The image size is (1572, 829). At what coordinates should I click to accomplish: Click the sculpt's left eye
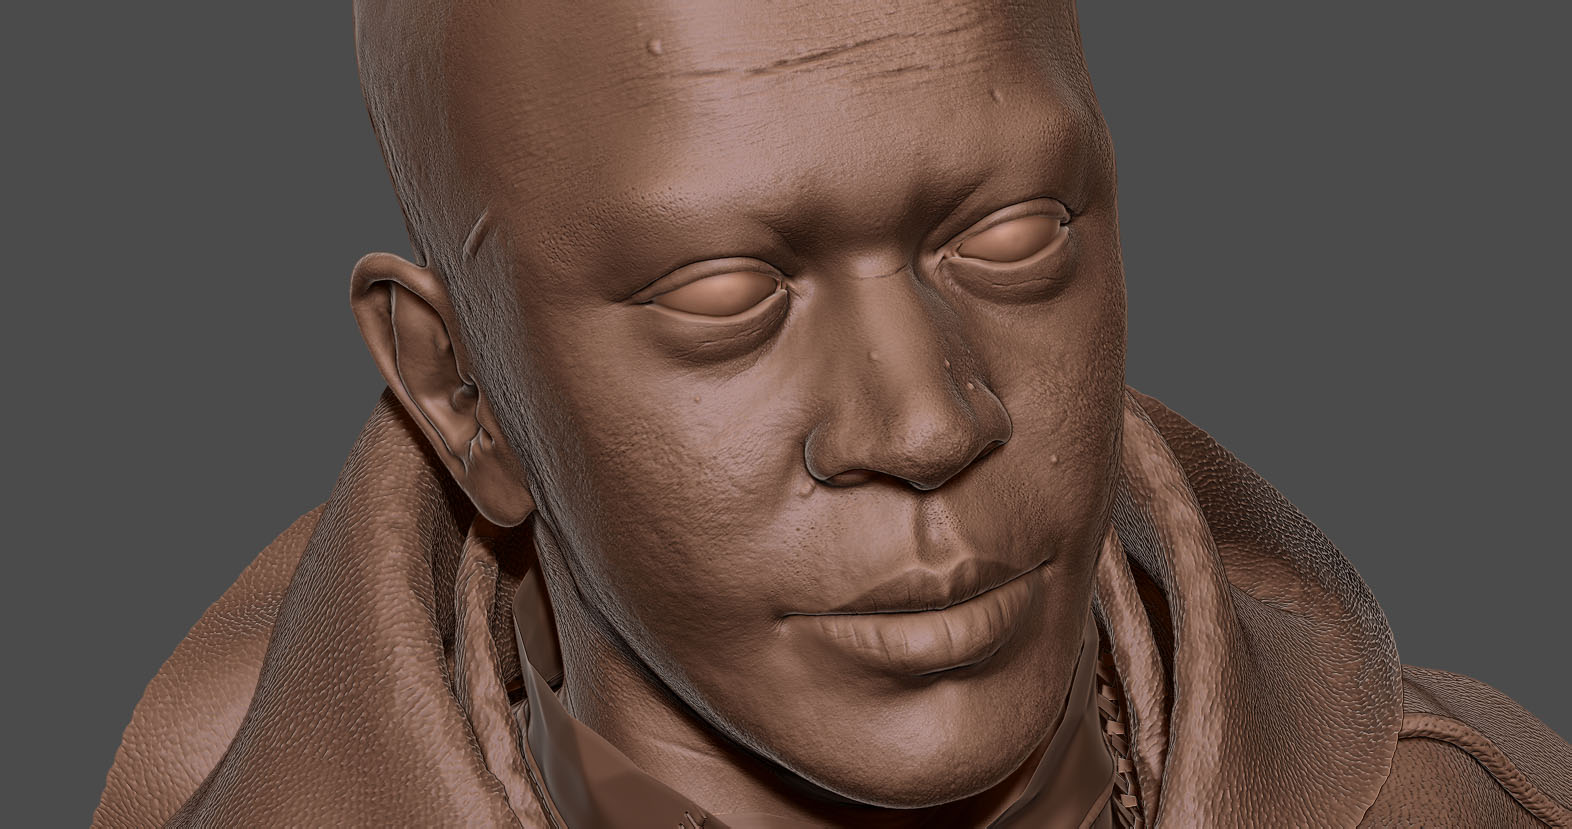[x=1013, y=239]
